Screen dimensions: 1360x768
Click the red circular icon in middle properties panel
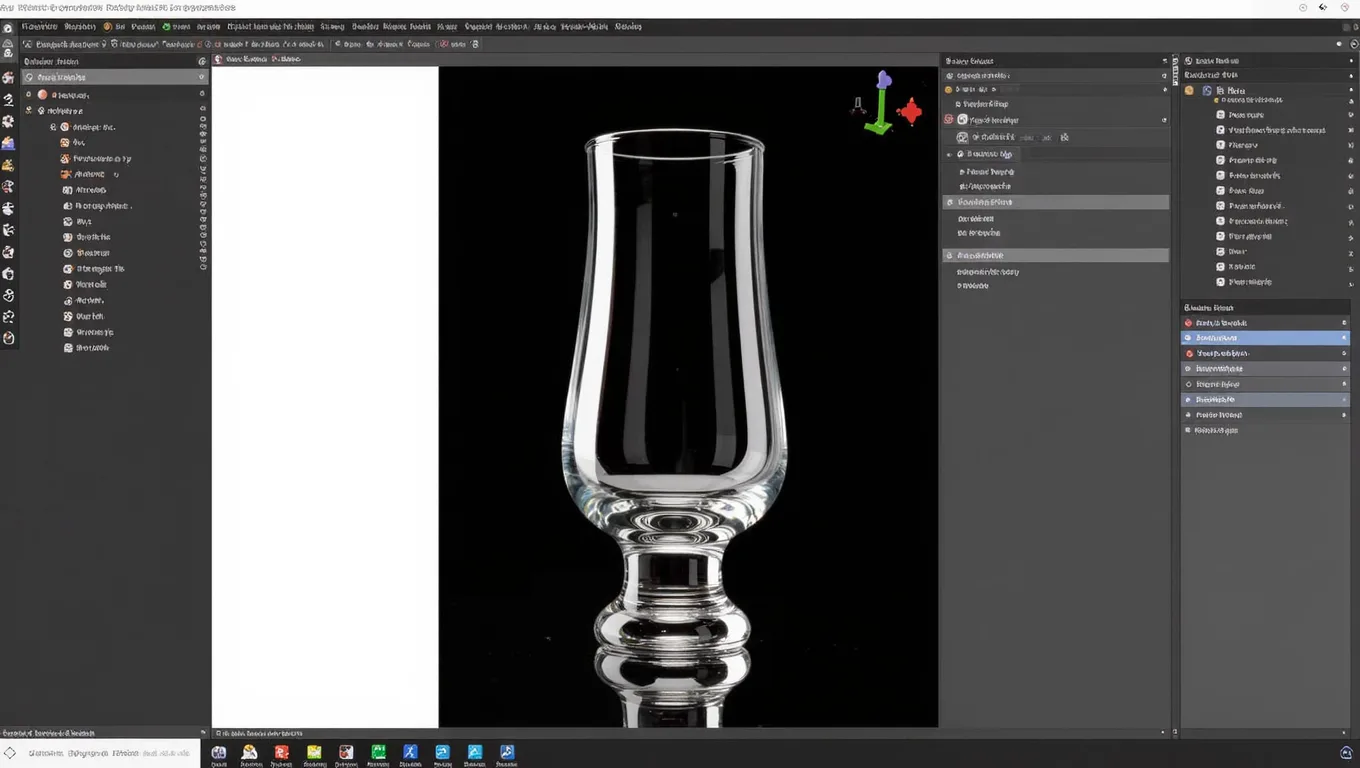point(949,119)
